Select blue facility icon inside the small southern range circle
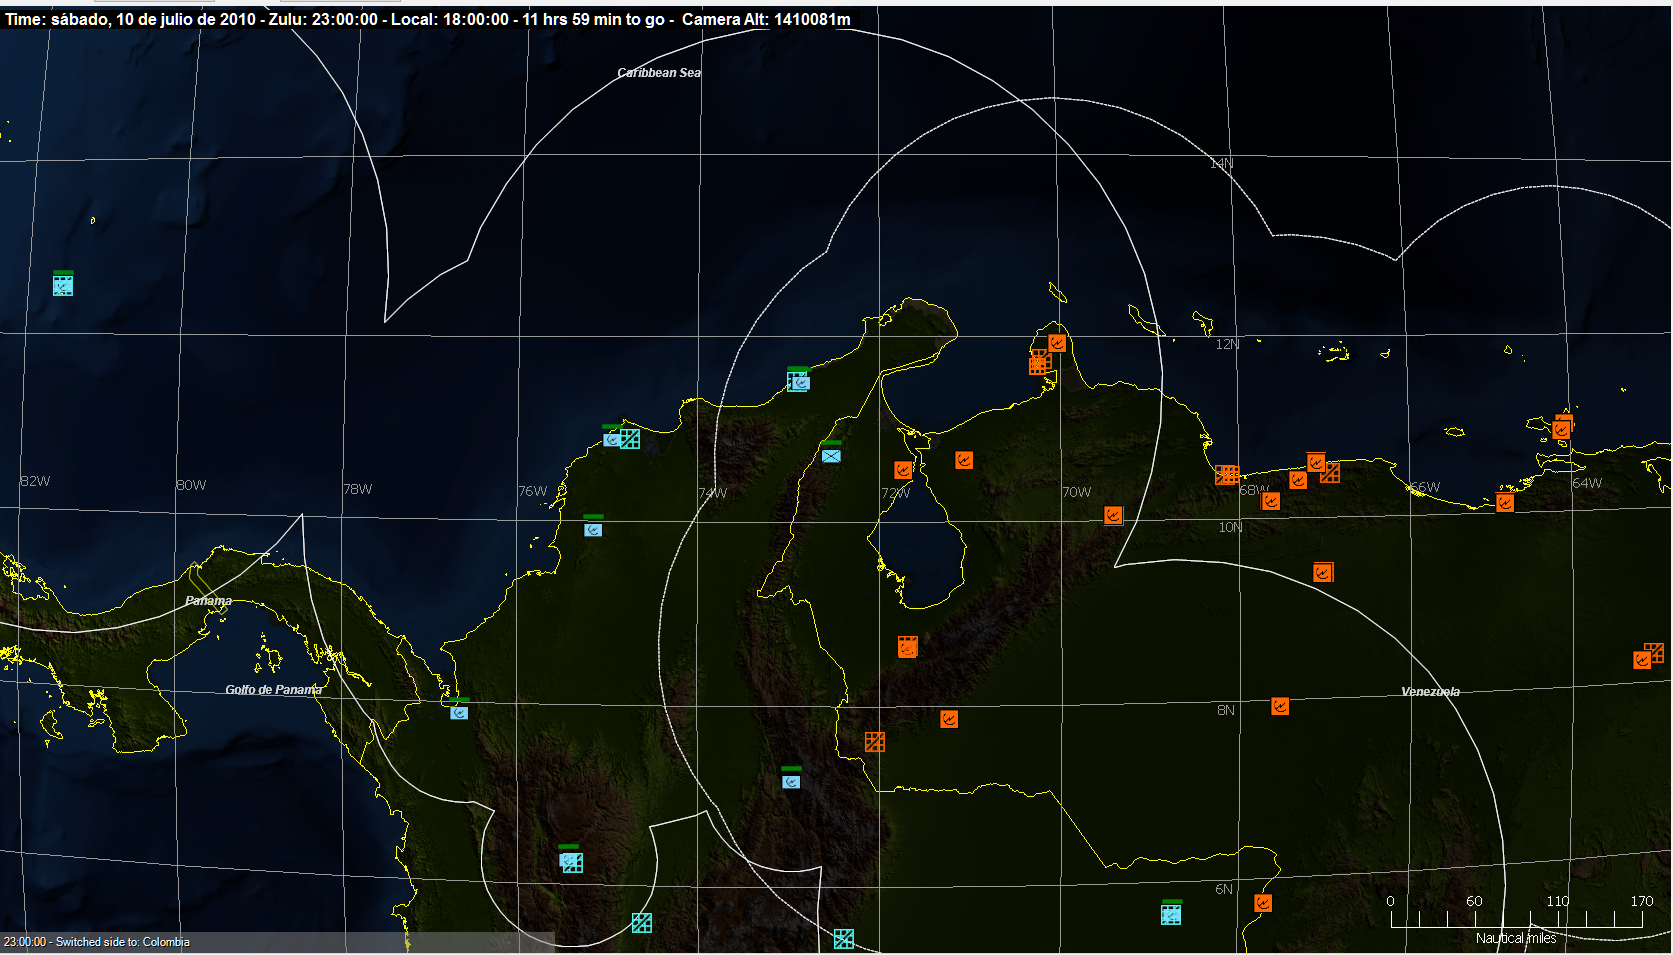1673x955 pixels. pos(571,862)
